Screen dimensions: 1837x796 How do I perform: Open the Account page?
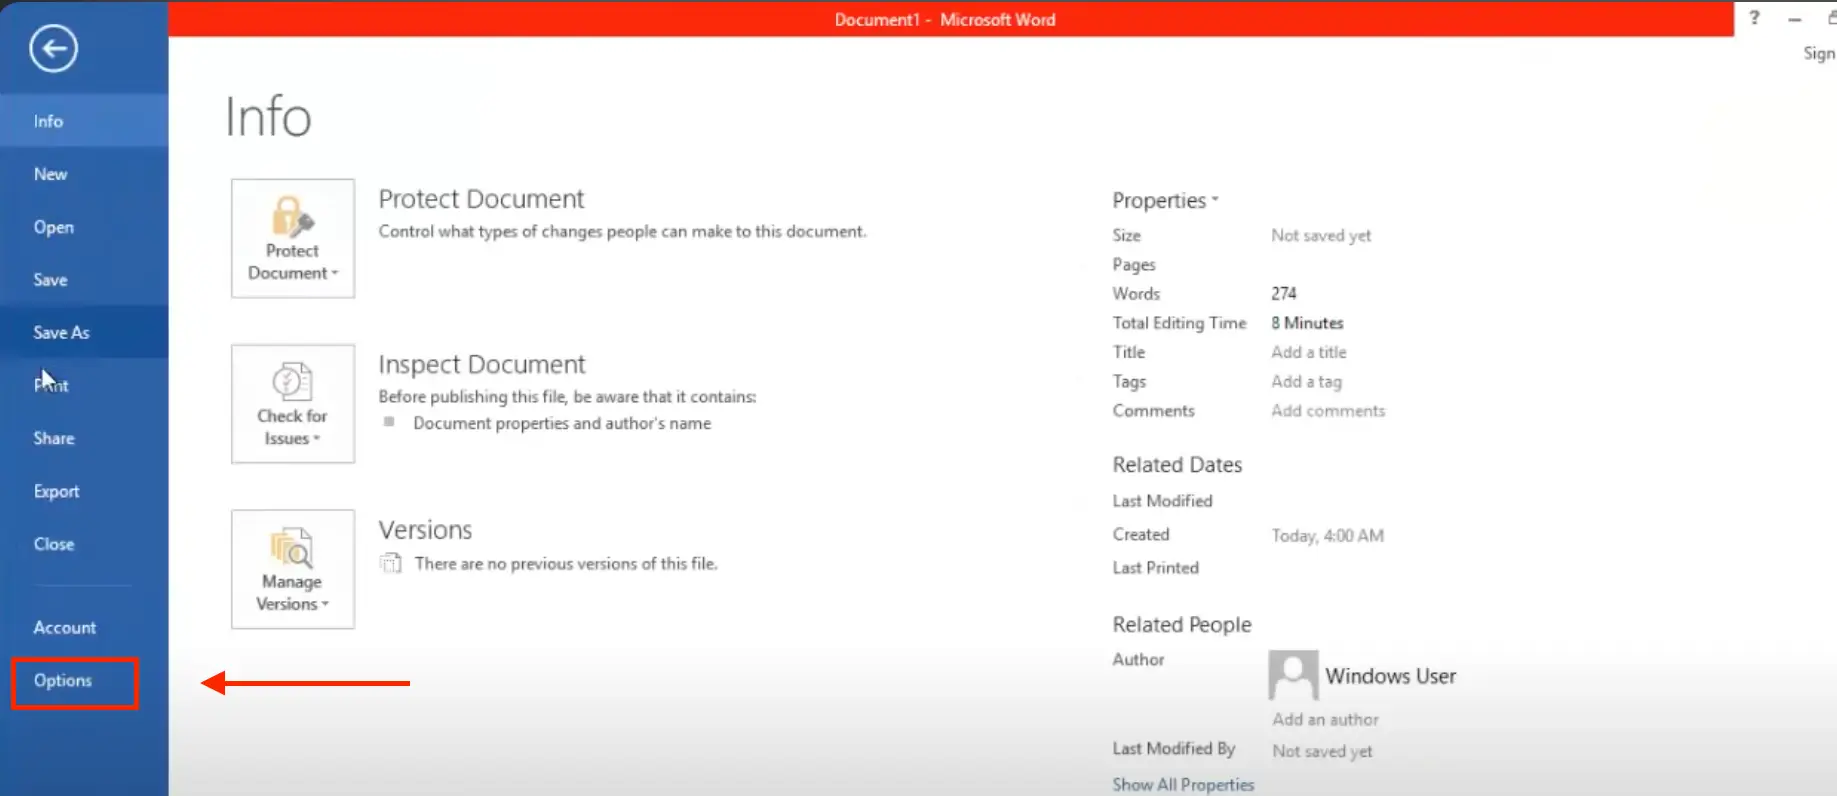point(84,627)
